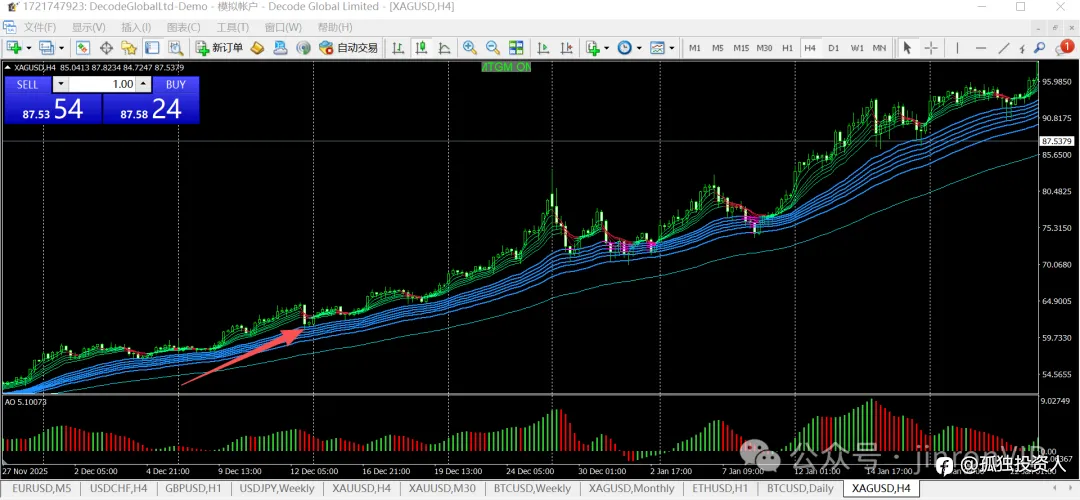Expand the Profiles dropdown arrow
Viewport: 1080px width, 500px height.
click(62, 48)
